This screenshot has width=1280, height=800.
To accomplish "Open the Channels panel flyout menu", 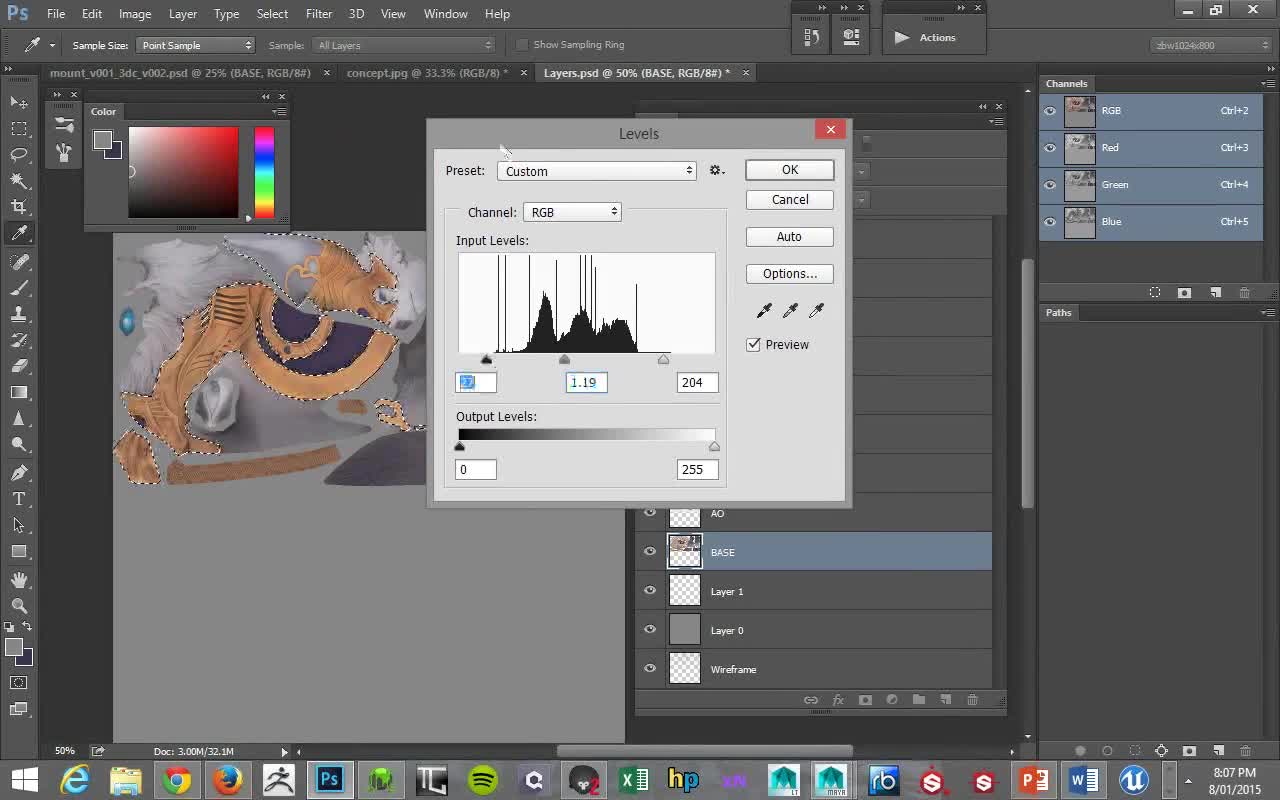I will click(1267, 84).
